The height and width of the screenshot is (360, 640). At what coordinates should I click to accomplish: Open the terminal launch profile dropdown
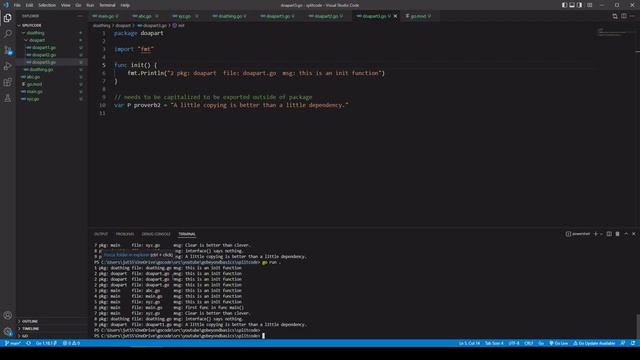tap(601, 234)
